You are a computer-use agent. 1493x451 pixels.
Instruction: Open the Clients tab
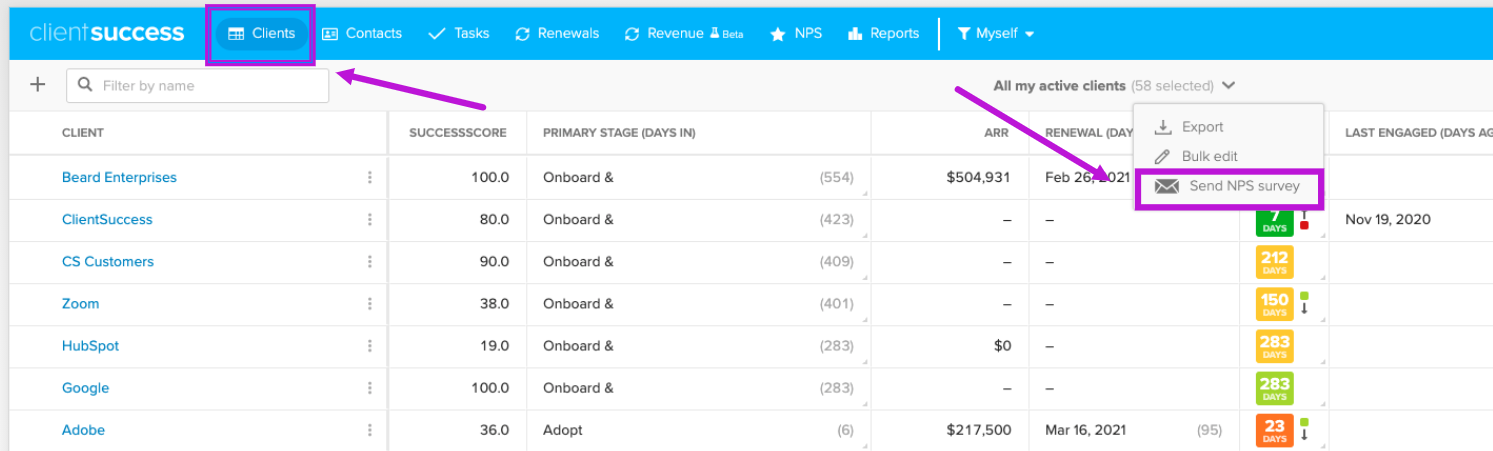(x=262, y=33)
